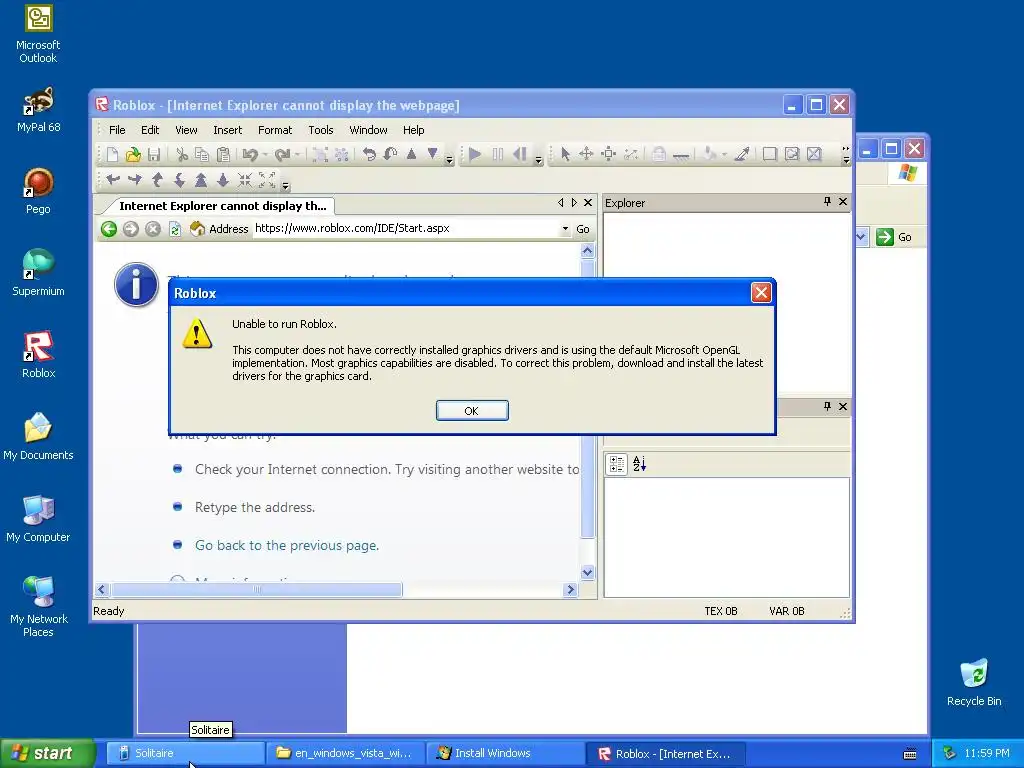Expand the far-right toolbar overflow chevron
Screen dimensions: 1024x768
(x=846, y=154)
